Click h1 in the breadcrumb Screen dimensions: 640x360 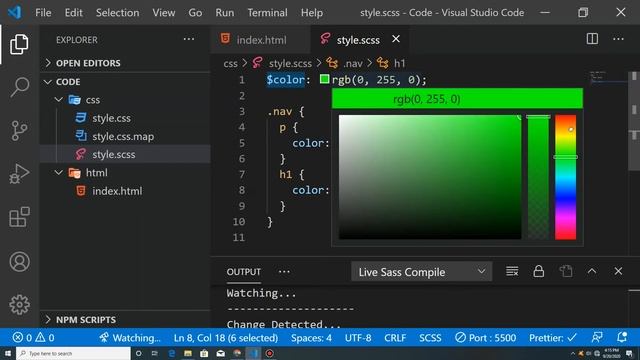[399, 63]
